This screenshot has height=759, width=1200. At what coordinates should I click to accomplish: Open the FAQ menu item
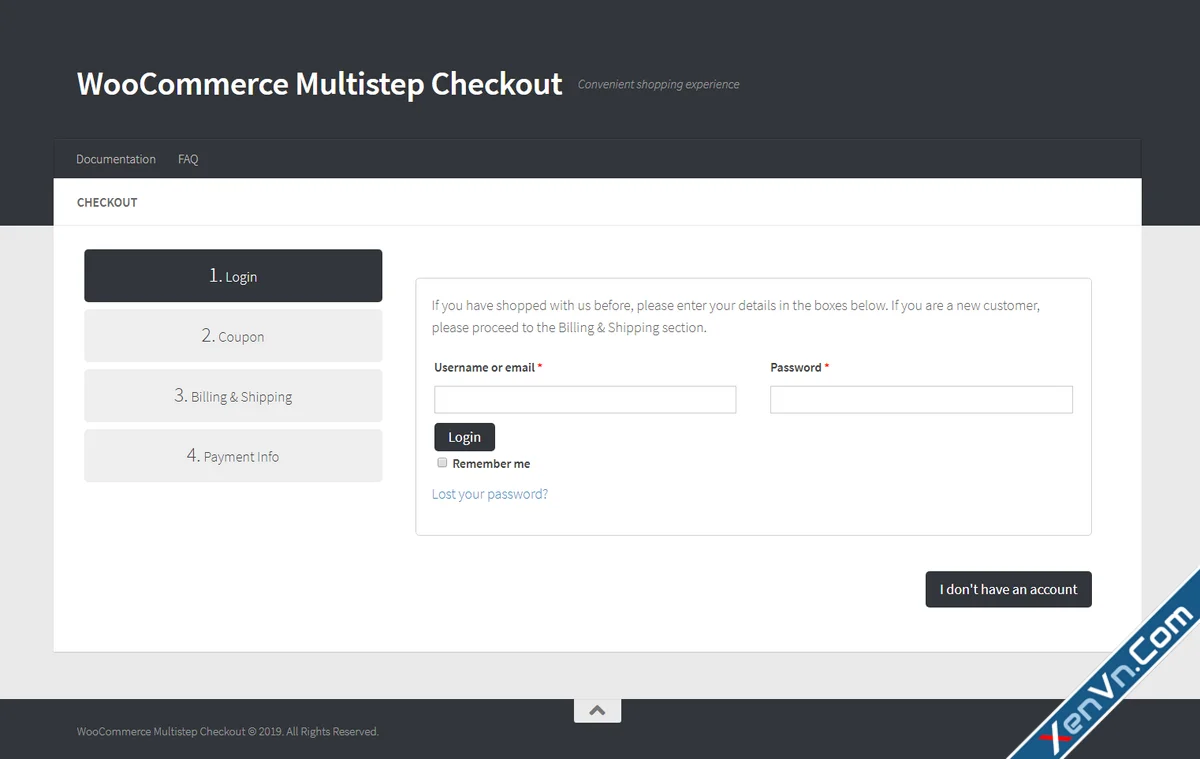(188, 159)
